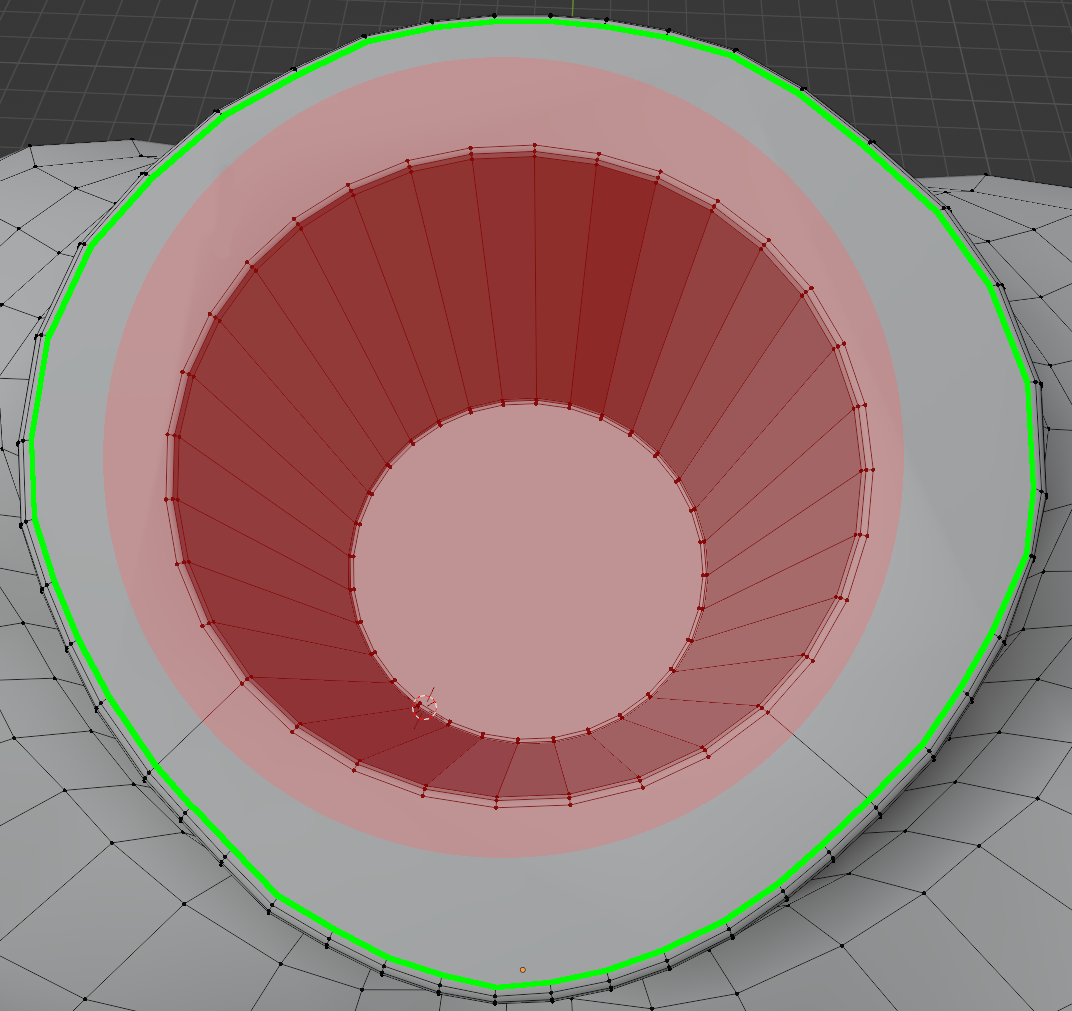Select the topmost vertex on green edge loop
The image size is (1072, 1011).
494,20
